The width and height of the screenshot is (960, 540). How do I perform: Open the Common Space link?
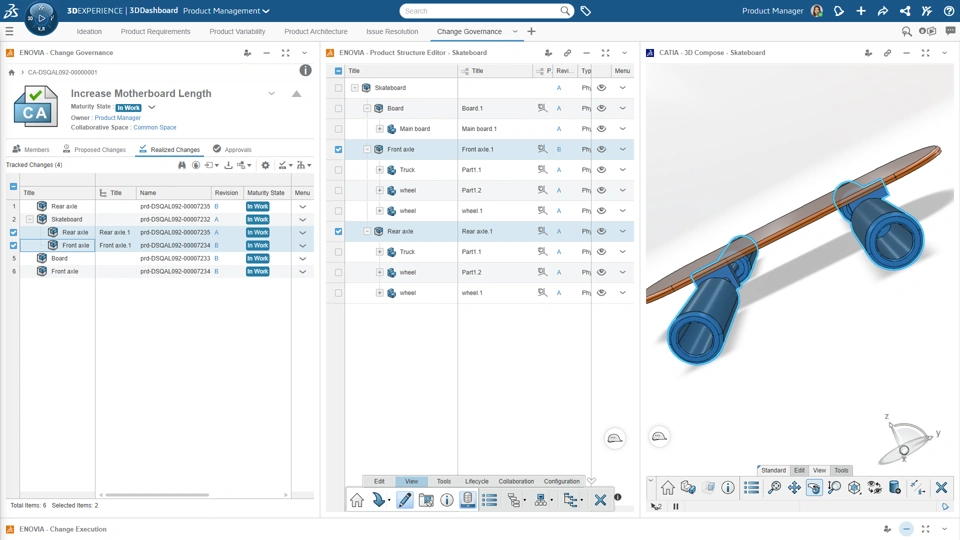(x=155, y=127)
